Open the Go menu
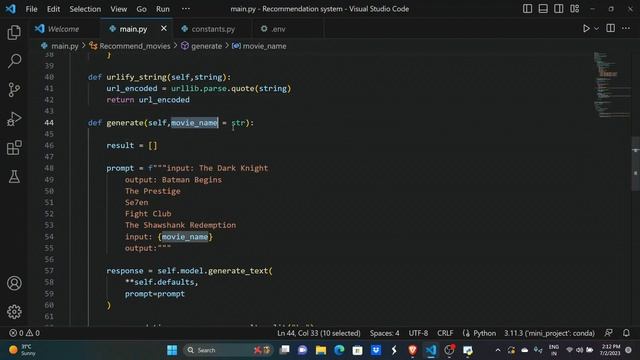 click(141, 9)
